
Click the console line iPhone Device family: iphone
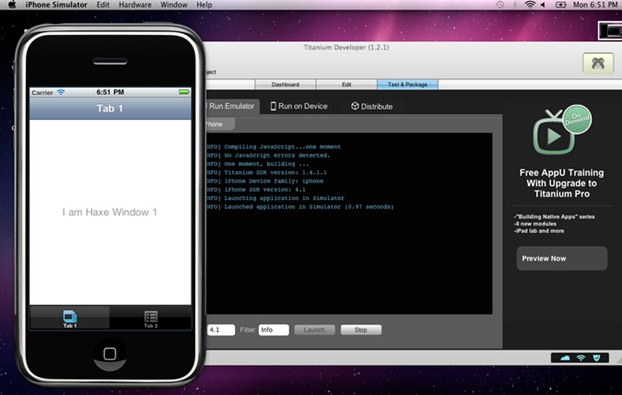tap(265, 181)
